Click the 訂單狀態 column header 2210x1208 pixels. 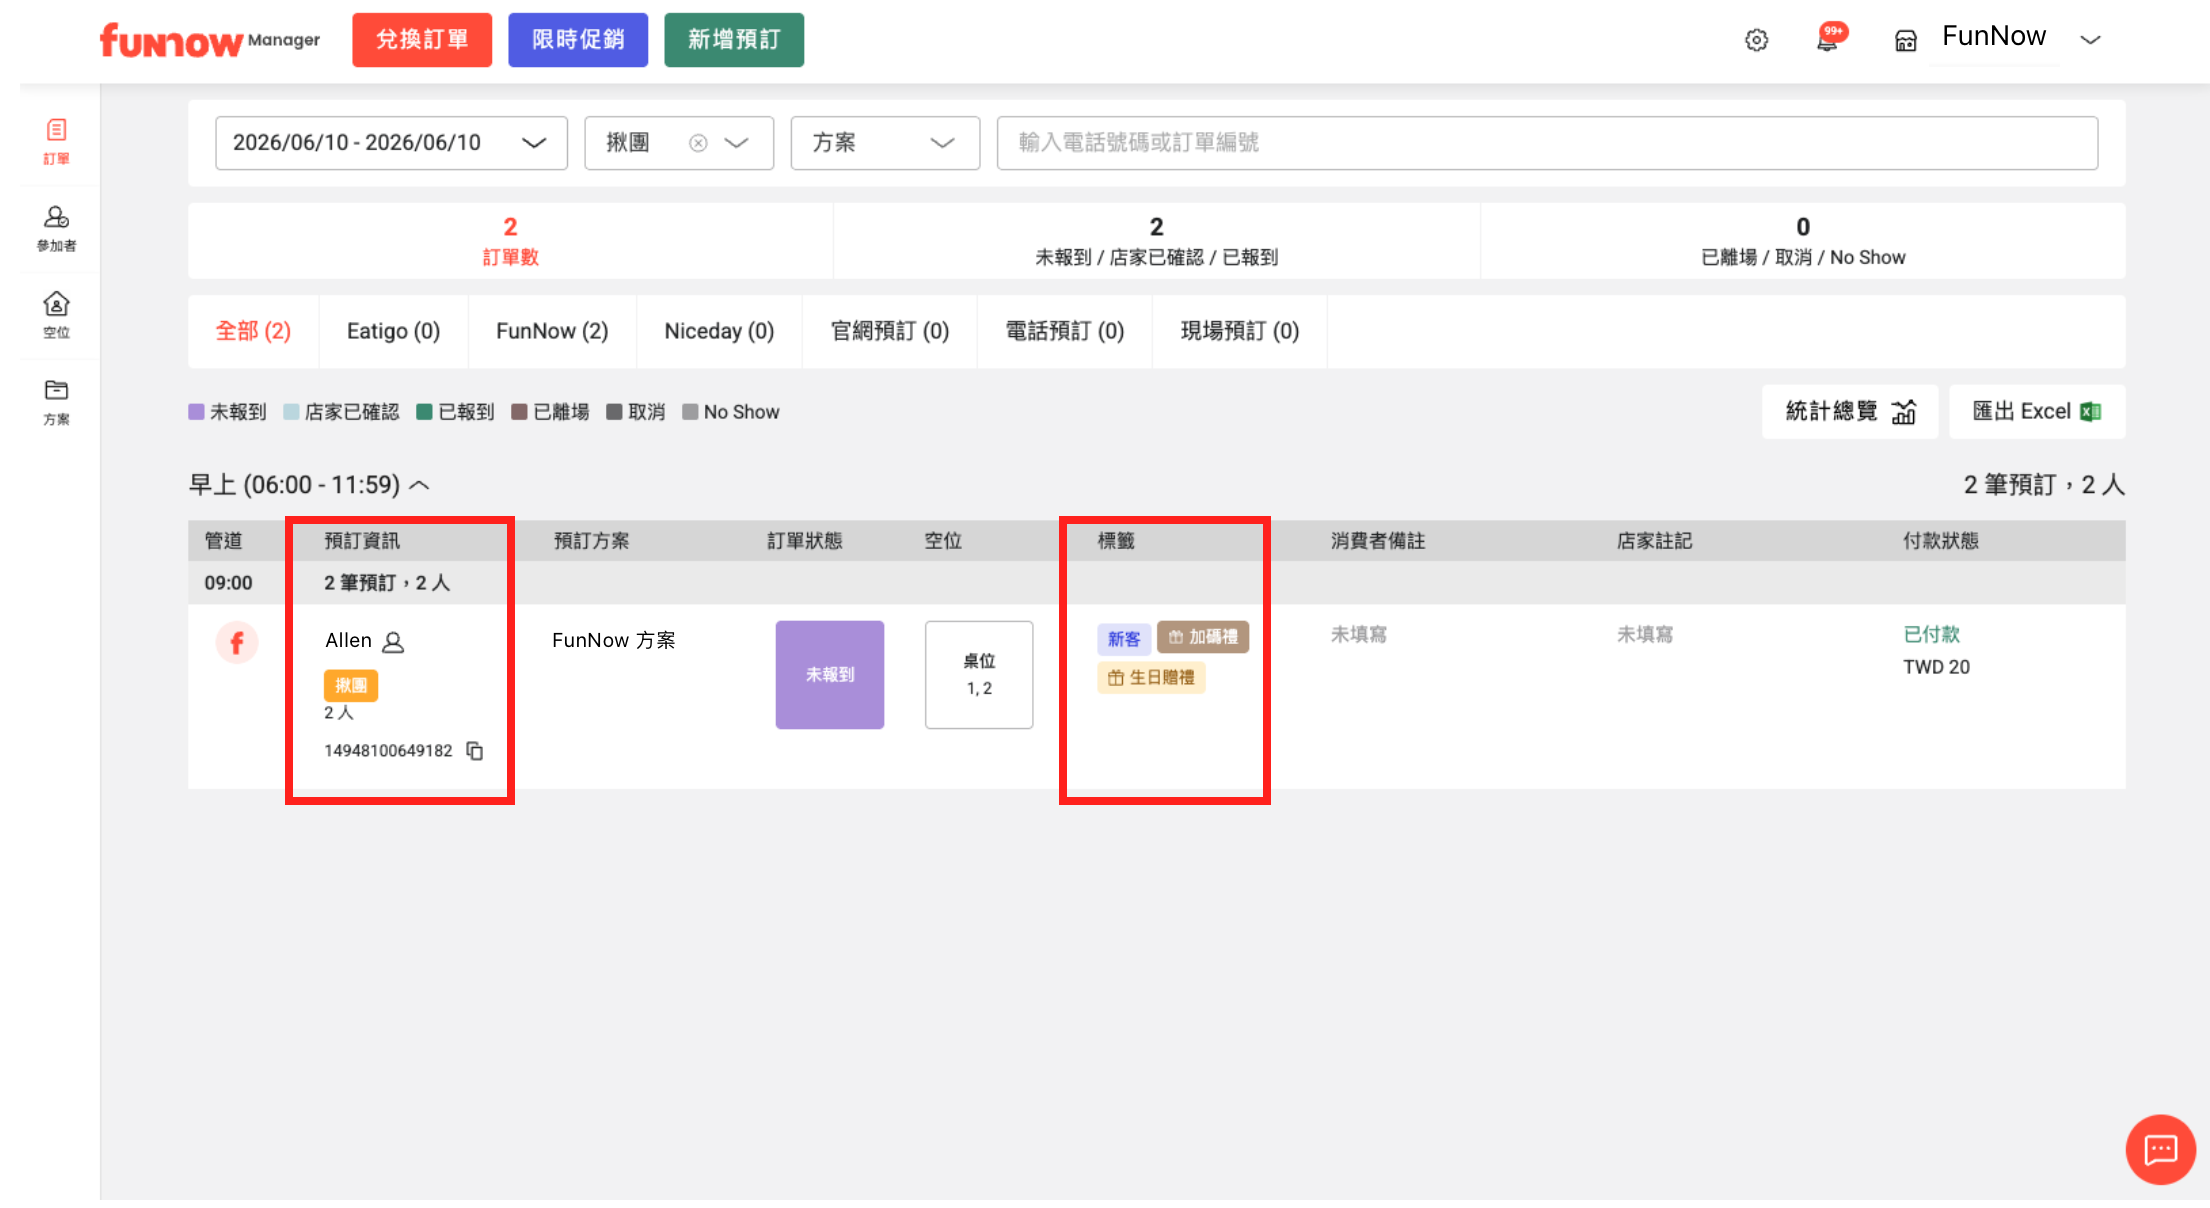[805, 541]
